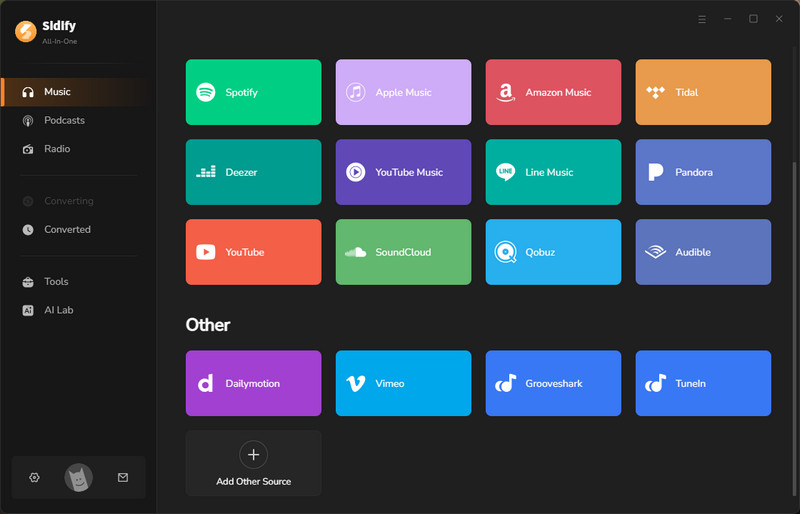800x514 pixels.
Task: Click the user avatar picture
Action: tap(79, 477)
